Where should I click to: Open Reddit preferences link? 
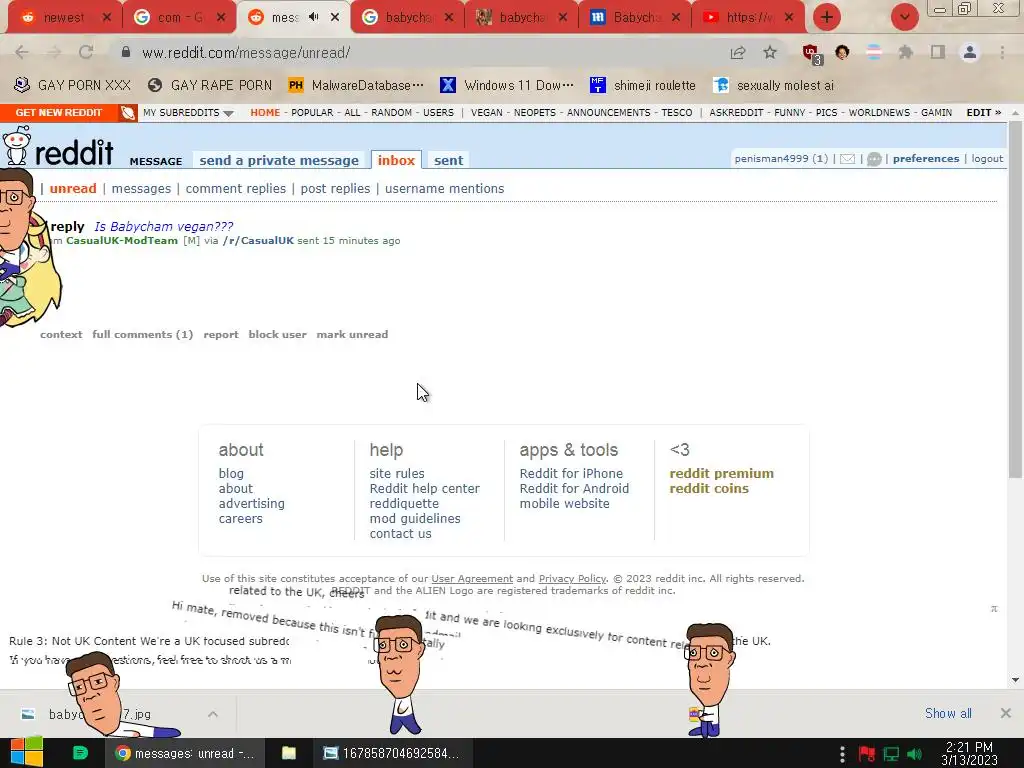click(925, 159)
